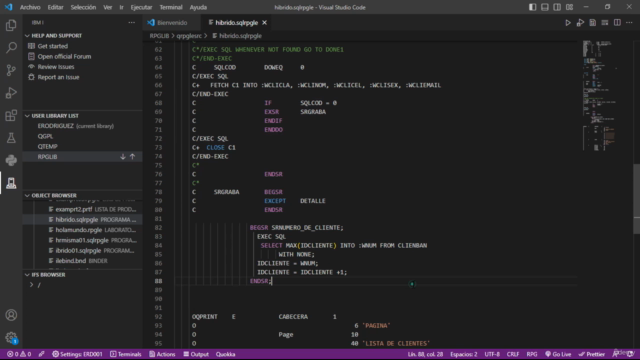The width and height of the screenshot is (640, 360).
Task: Click Report an Issue link
Action: point(58,77)
